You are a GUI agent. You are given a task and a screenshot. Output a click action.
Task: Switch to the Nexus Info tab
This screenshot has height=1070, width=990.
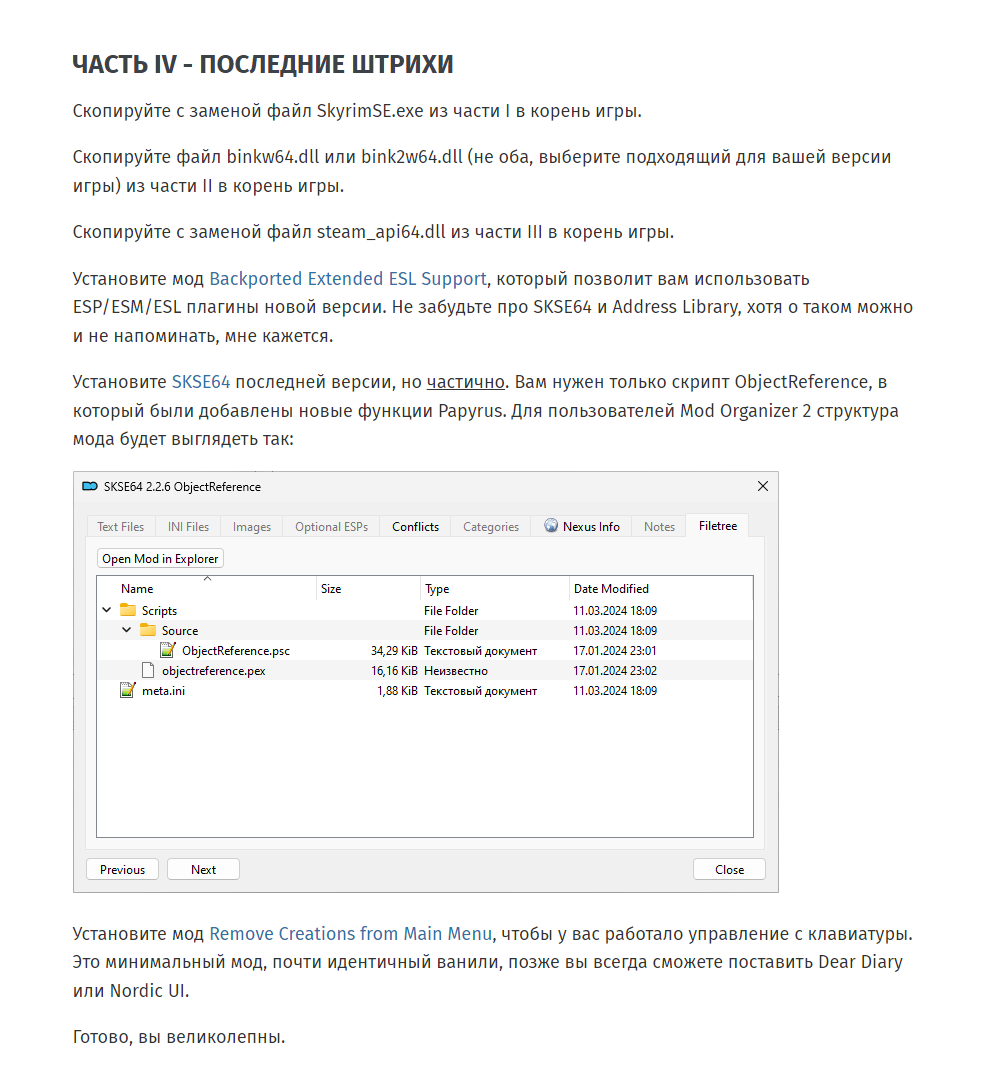tap(582, 527)
